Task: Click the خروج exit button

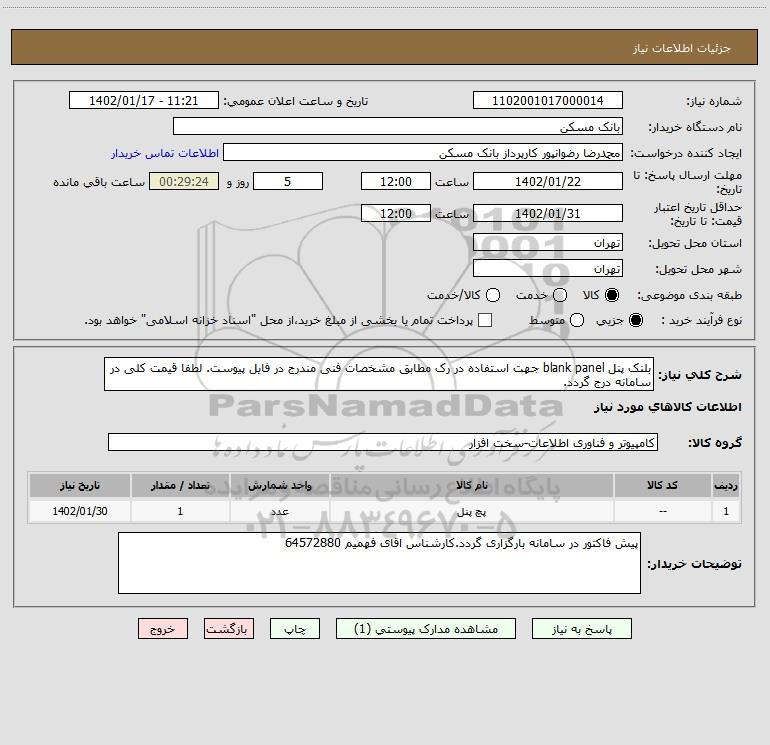Action: [x=163, y=629]
